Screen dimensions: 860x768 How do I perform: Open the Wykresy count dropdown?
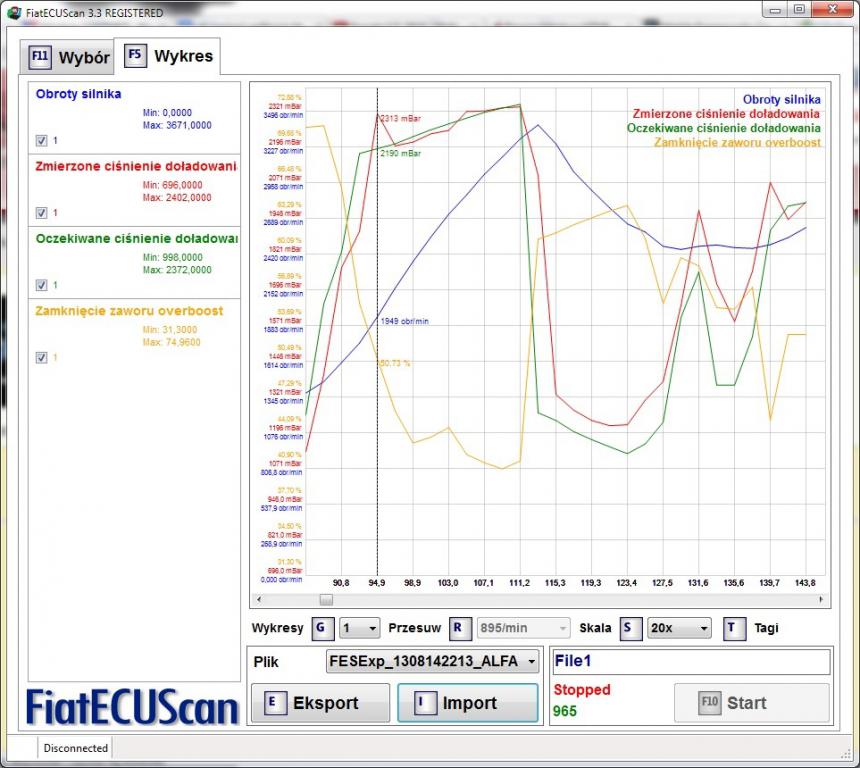359,629
